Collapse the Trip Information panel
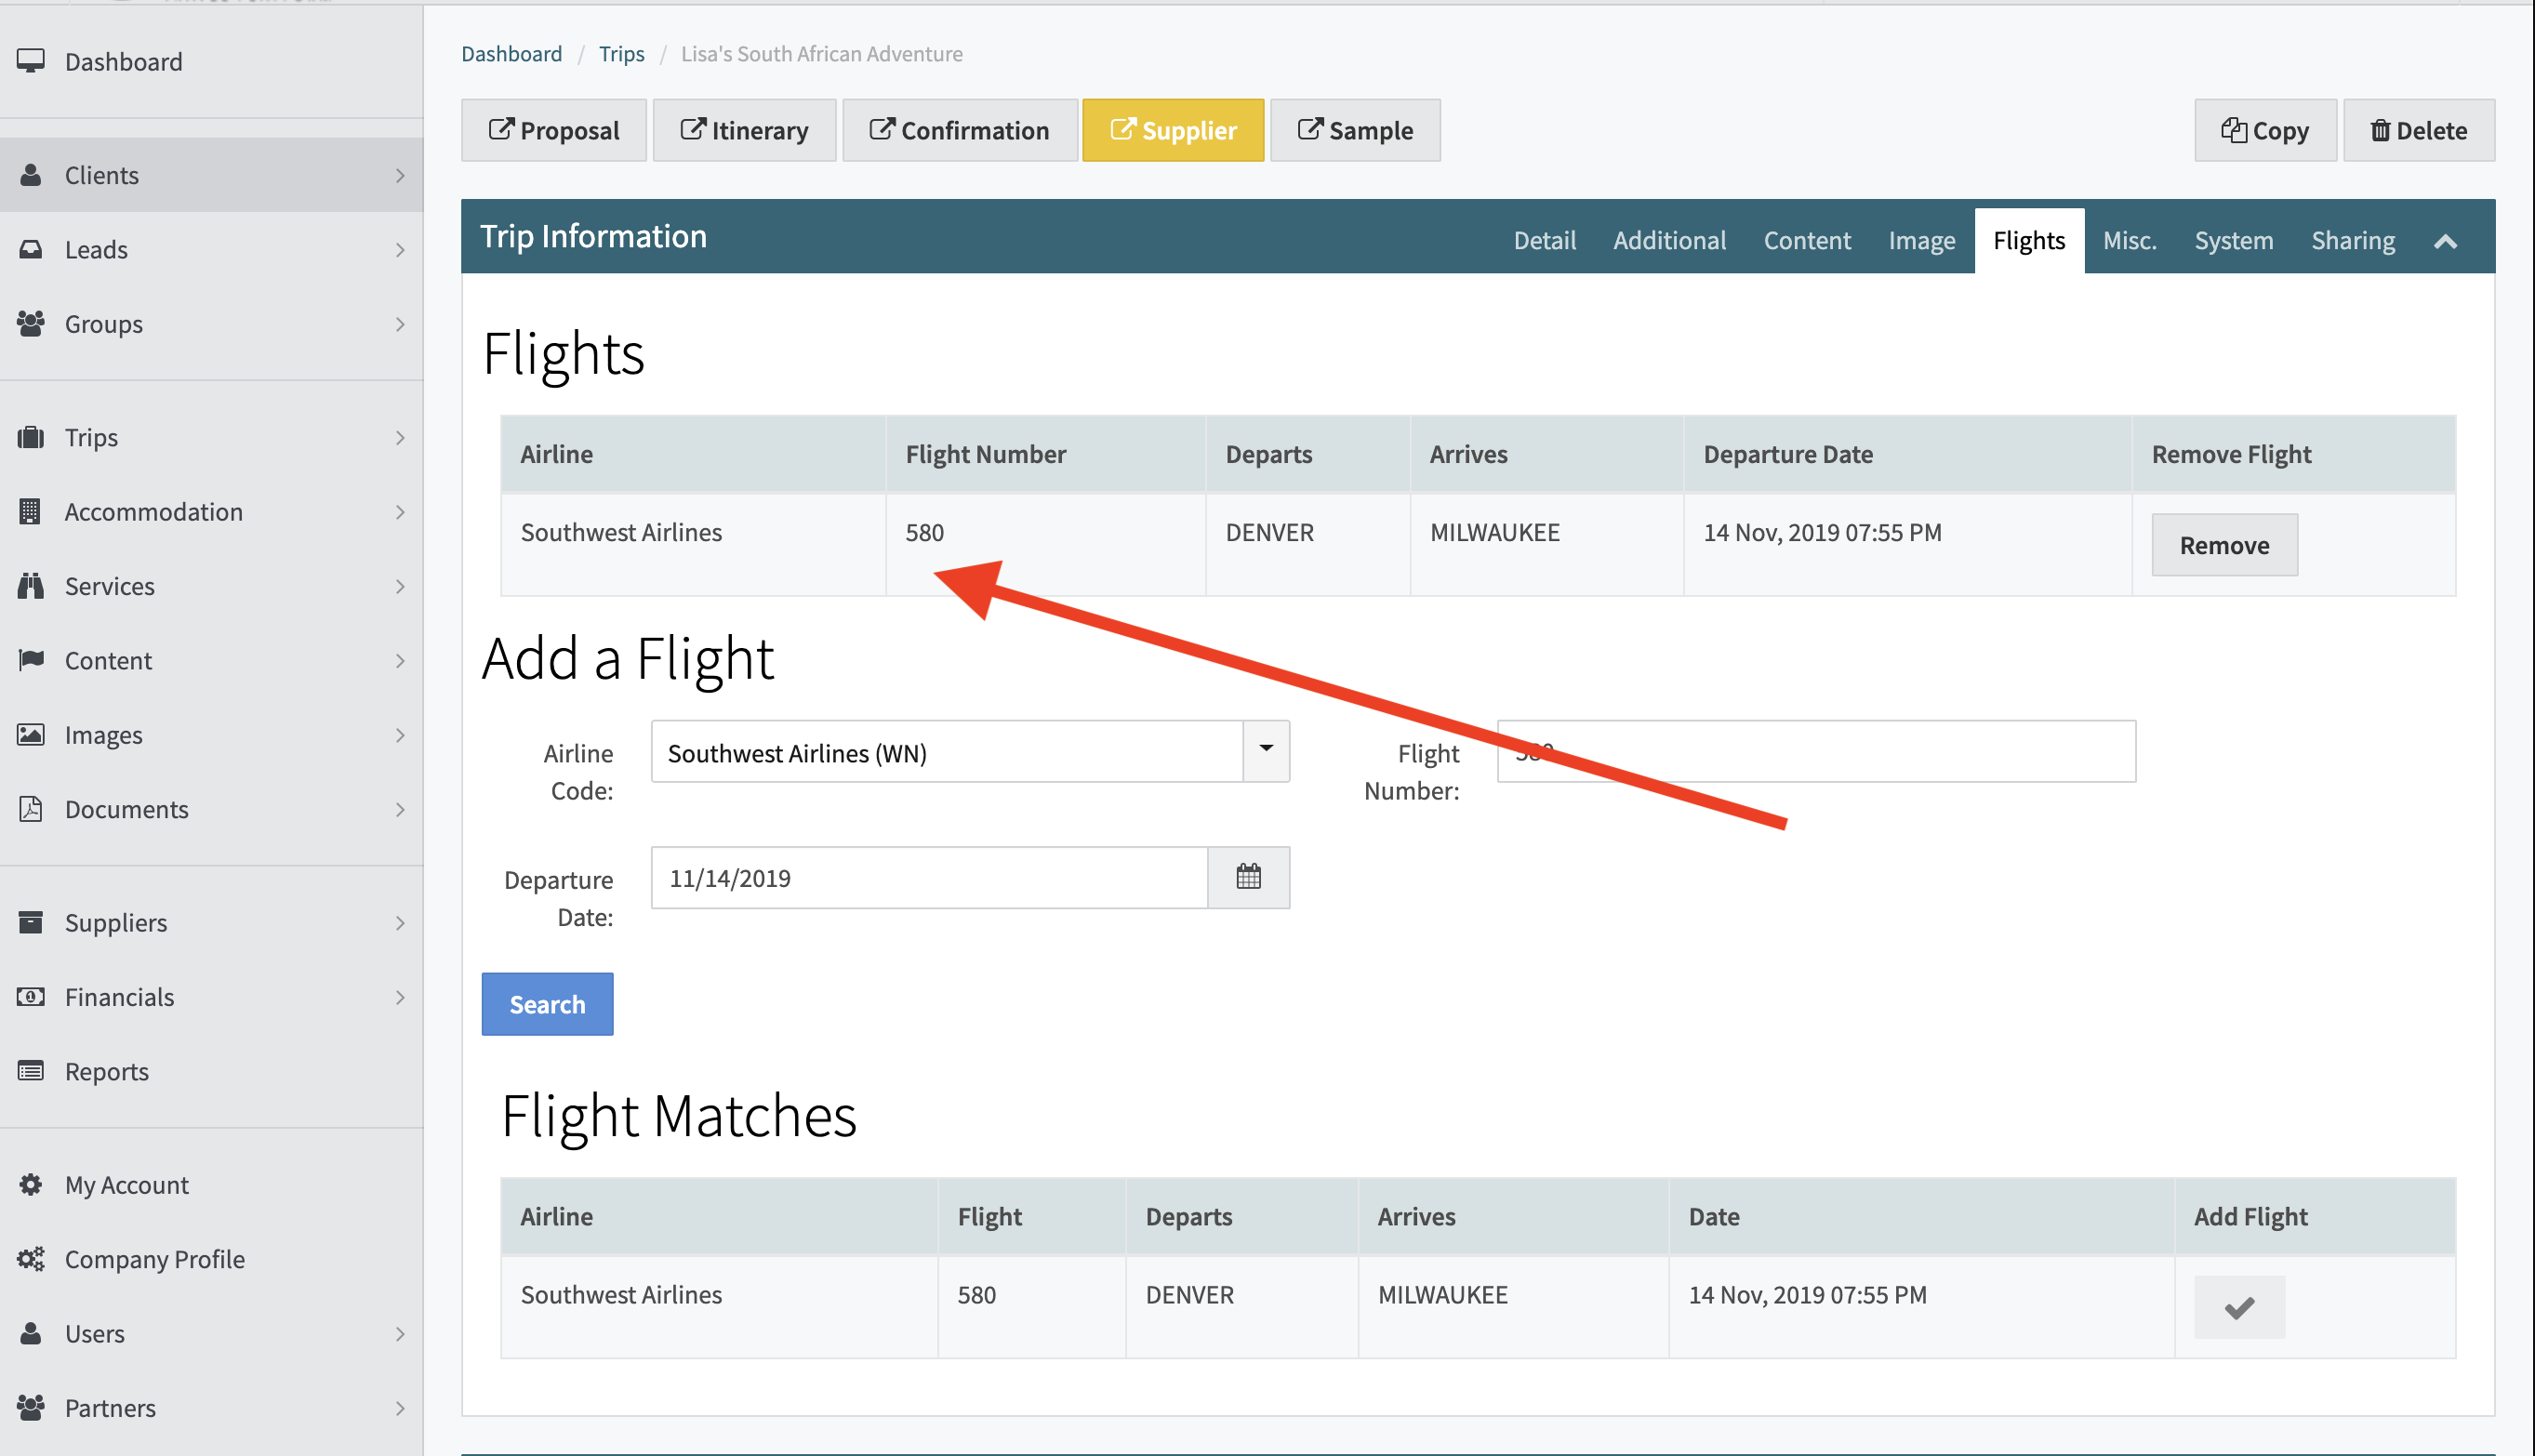Screen dimensions: 2535x1456 [x=2445, y=240]
